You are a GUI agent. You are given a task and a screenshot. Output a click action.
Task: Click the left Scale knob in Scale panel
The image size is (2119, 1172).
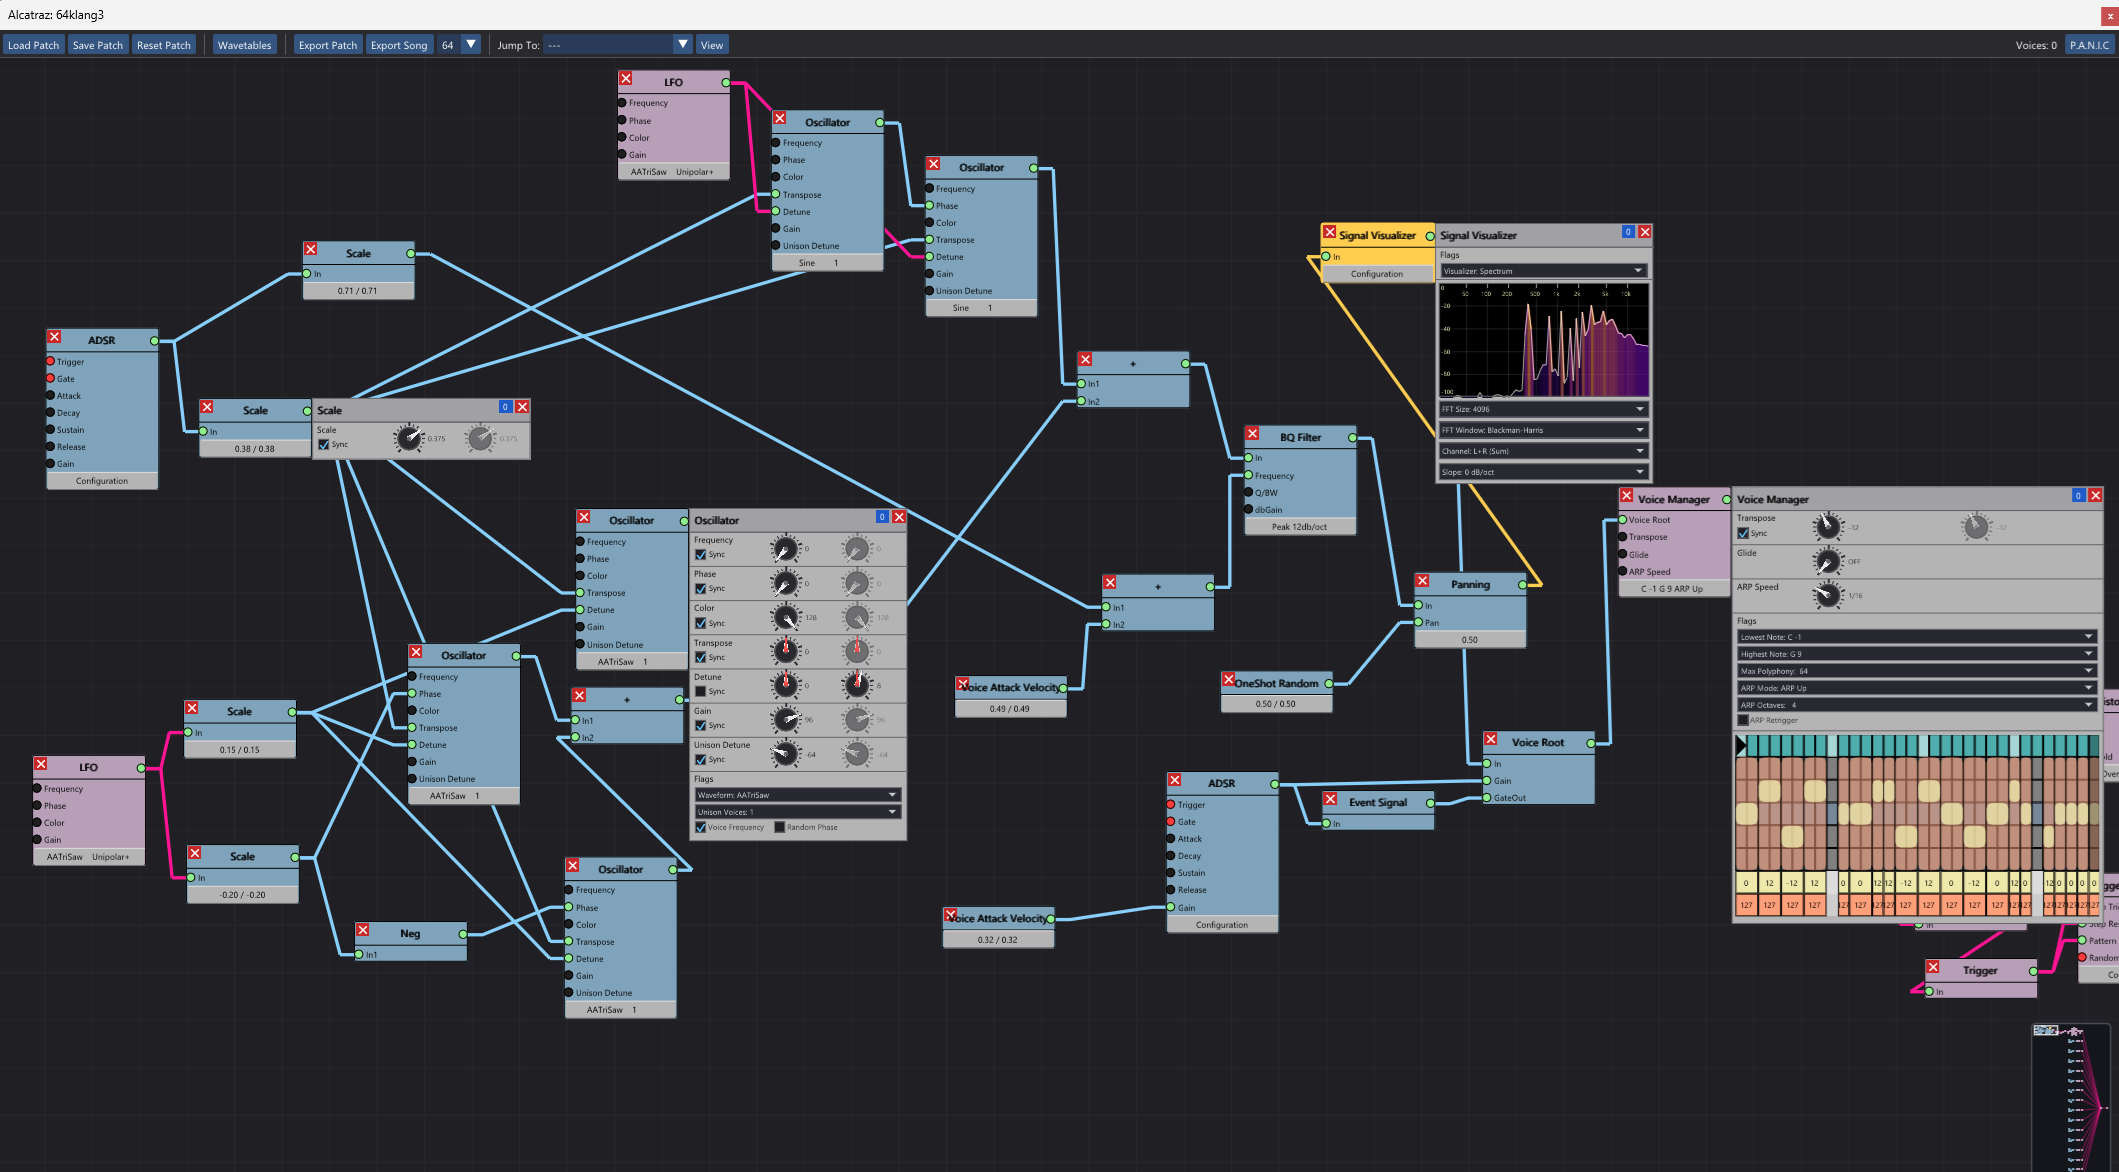[x=408, y=438]
